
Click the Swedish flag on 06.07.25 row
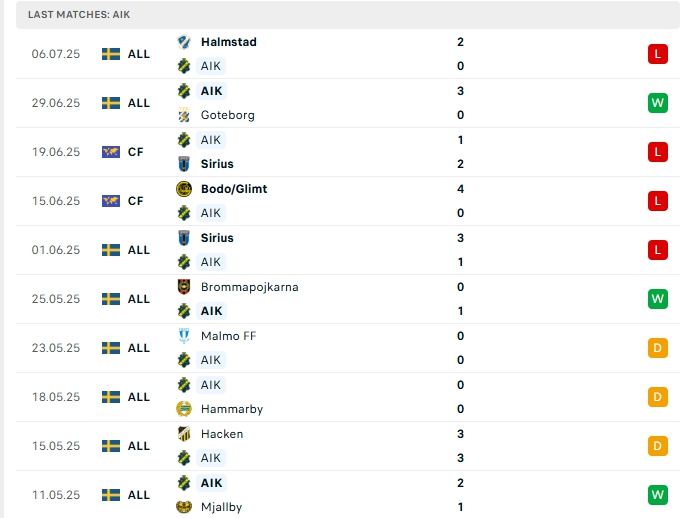[111, 54]
